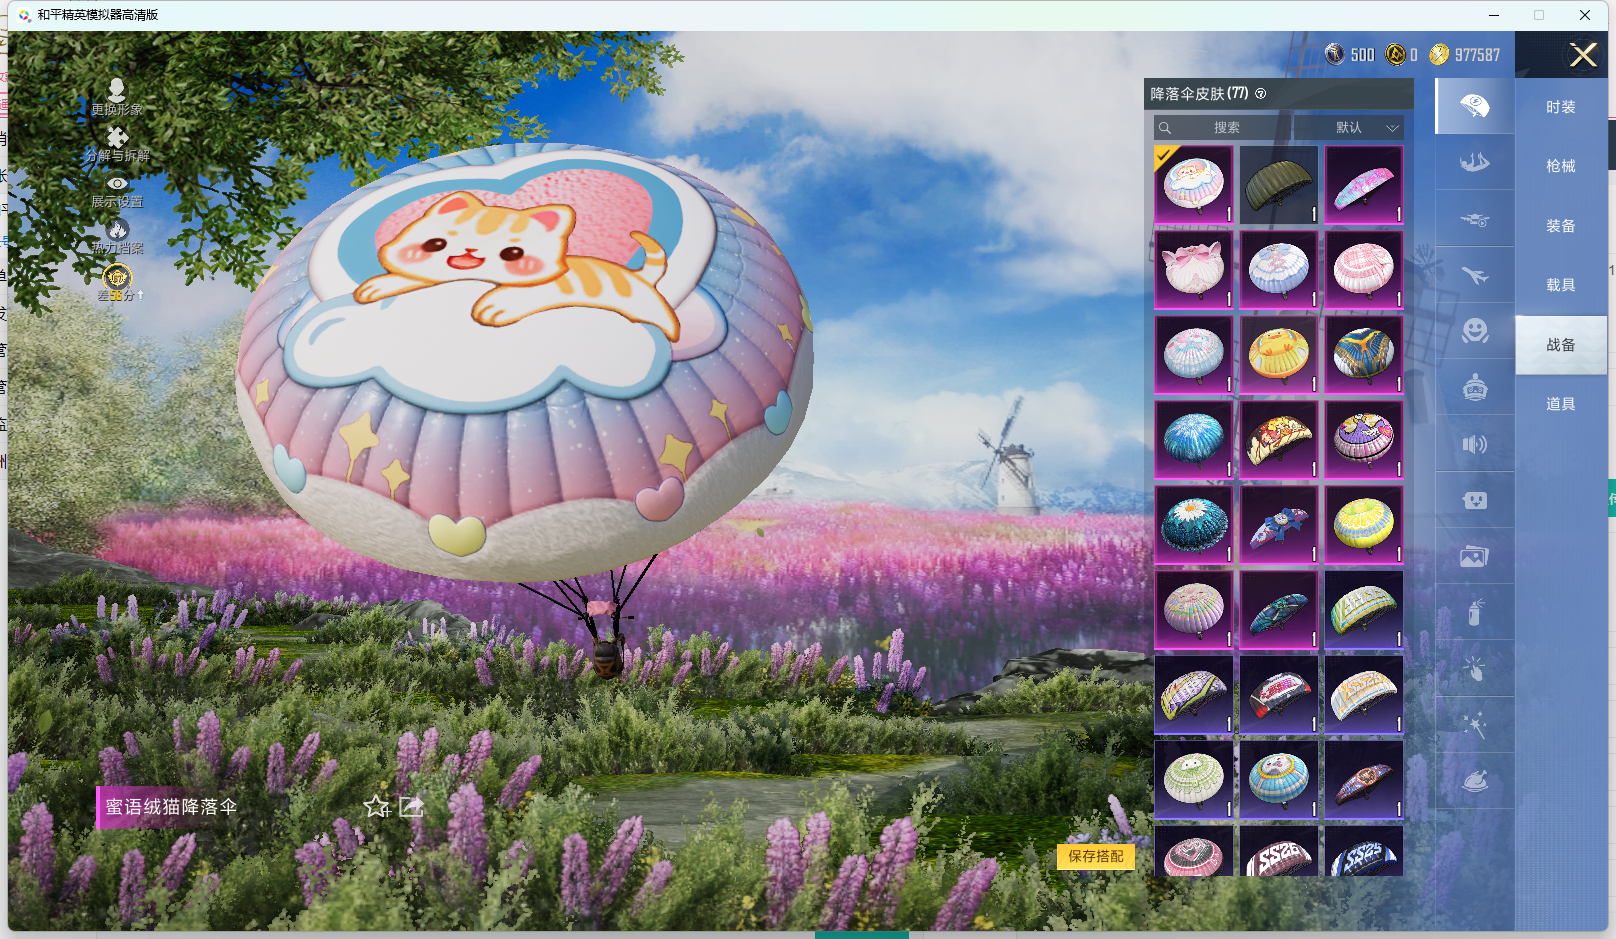Viewport: 1616px width, 939px height.
Task: Open the smiley emote category icon
Action: pyautogui.click(x=1474, y=331)
